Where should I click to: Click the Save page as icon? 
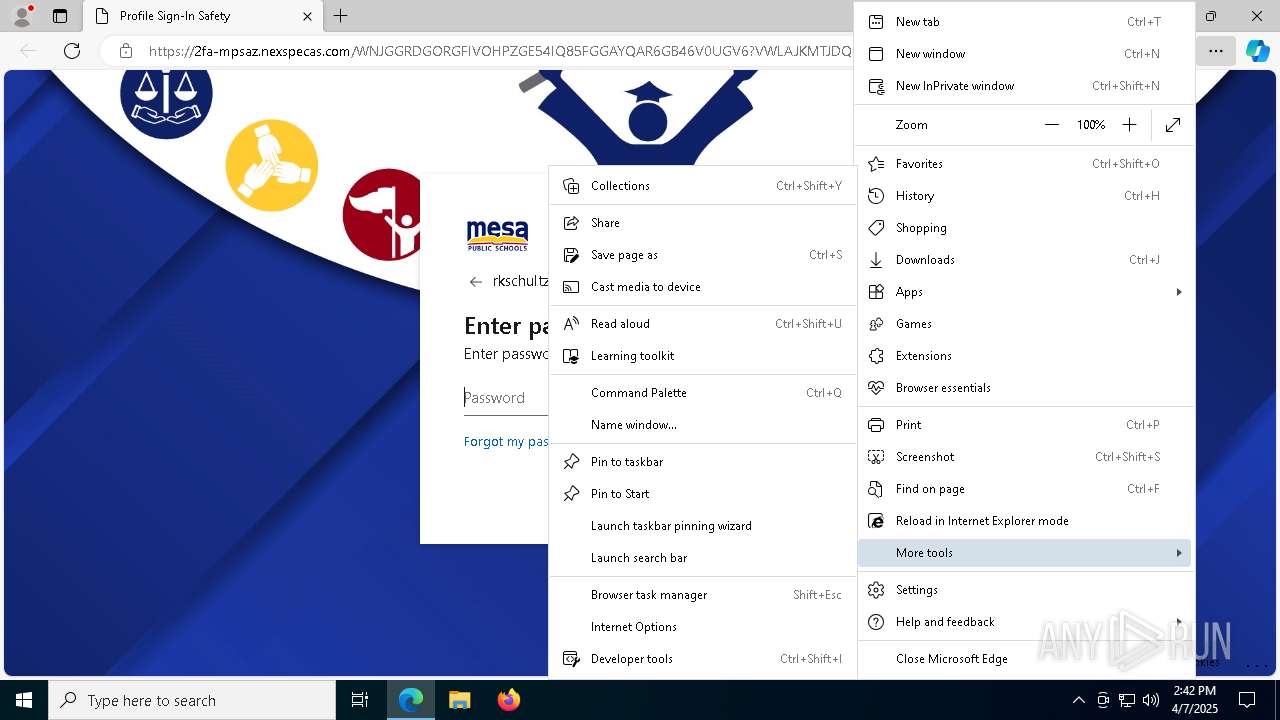571,255
